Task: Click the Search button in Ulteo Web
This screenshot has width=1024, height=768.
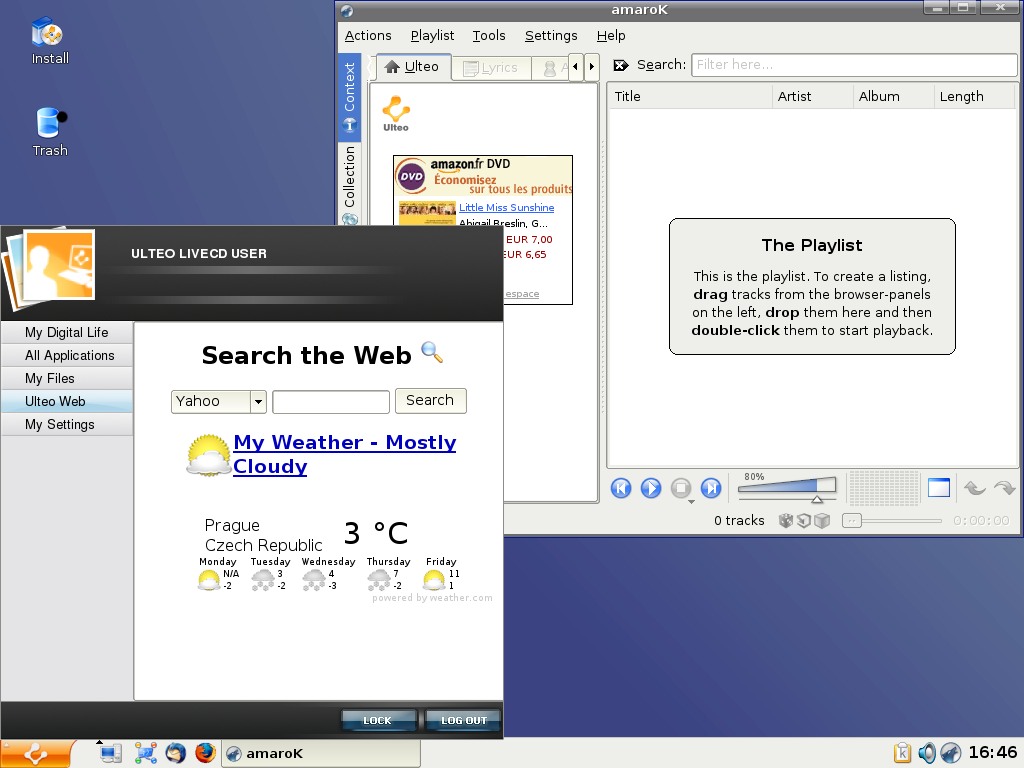Action: (430, 400)
